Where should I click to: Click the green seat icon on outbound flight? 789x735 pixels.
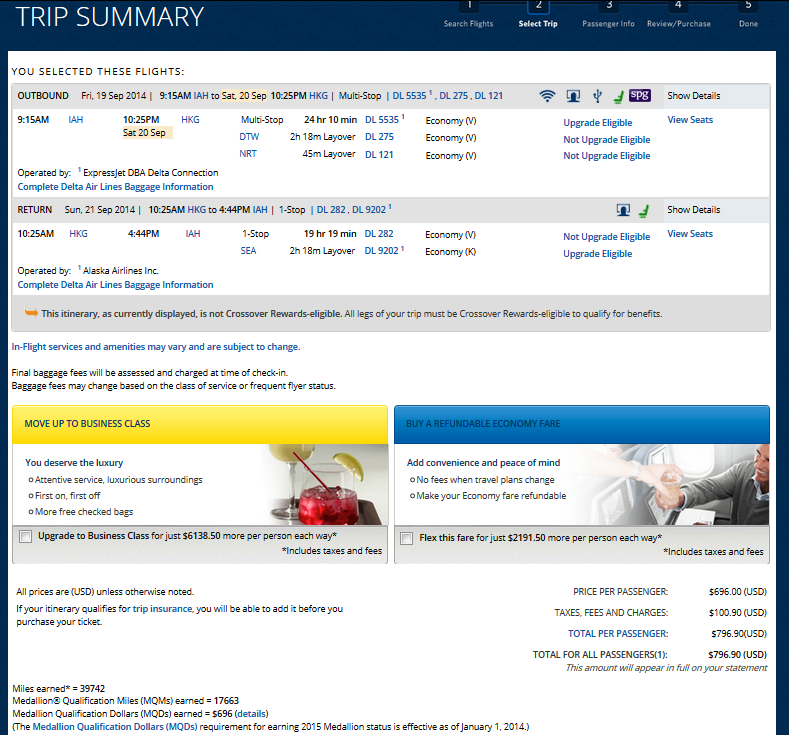(x=617, y=96)
